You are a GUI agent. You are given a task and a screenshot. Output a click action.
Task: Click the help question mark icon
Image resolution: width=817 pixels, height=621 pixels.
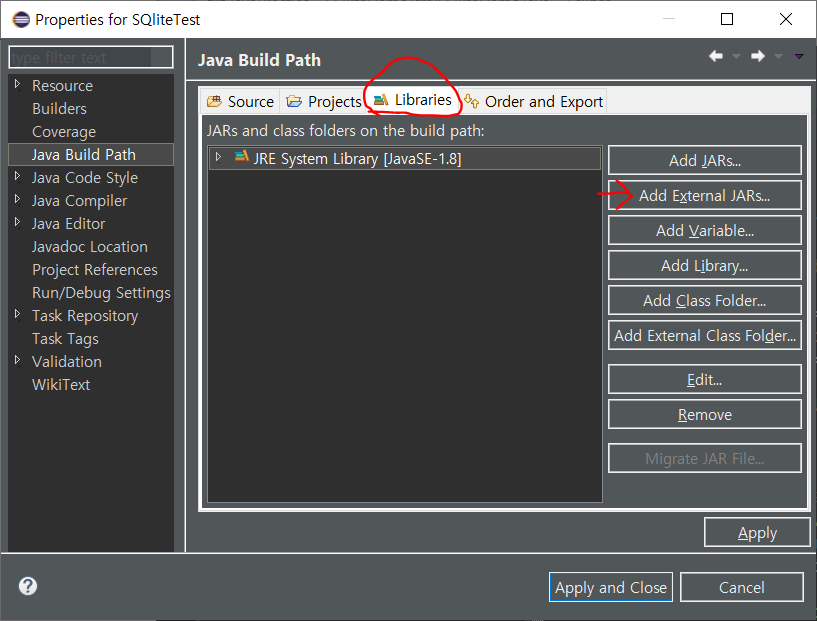point(28,586)
